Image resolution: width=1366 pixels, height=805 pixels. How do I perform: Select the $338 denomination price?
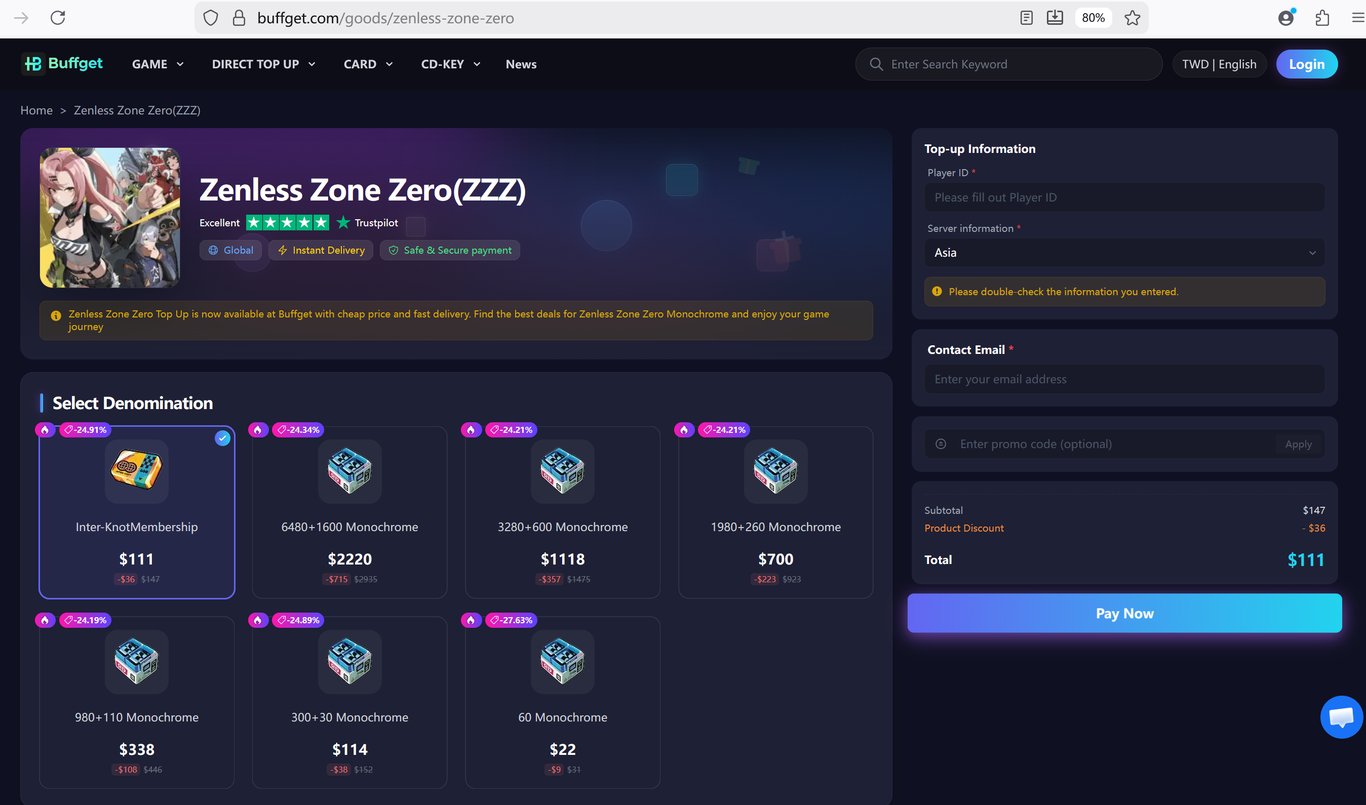tap(137, 749)
